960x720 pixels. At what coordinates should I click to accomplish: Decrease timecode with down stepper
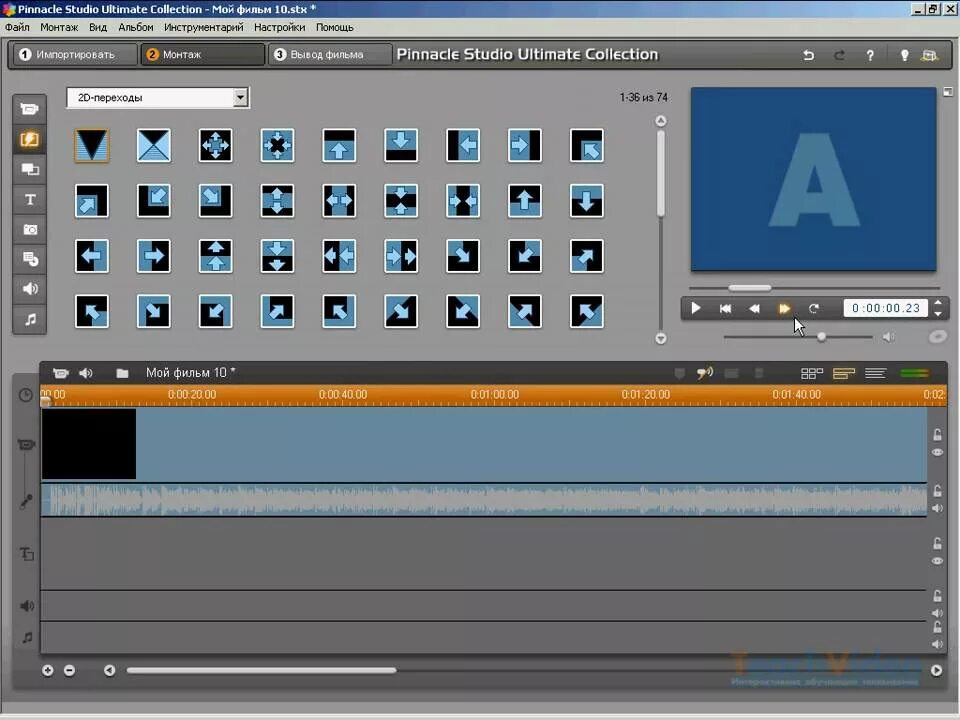[938, 313]
